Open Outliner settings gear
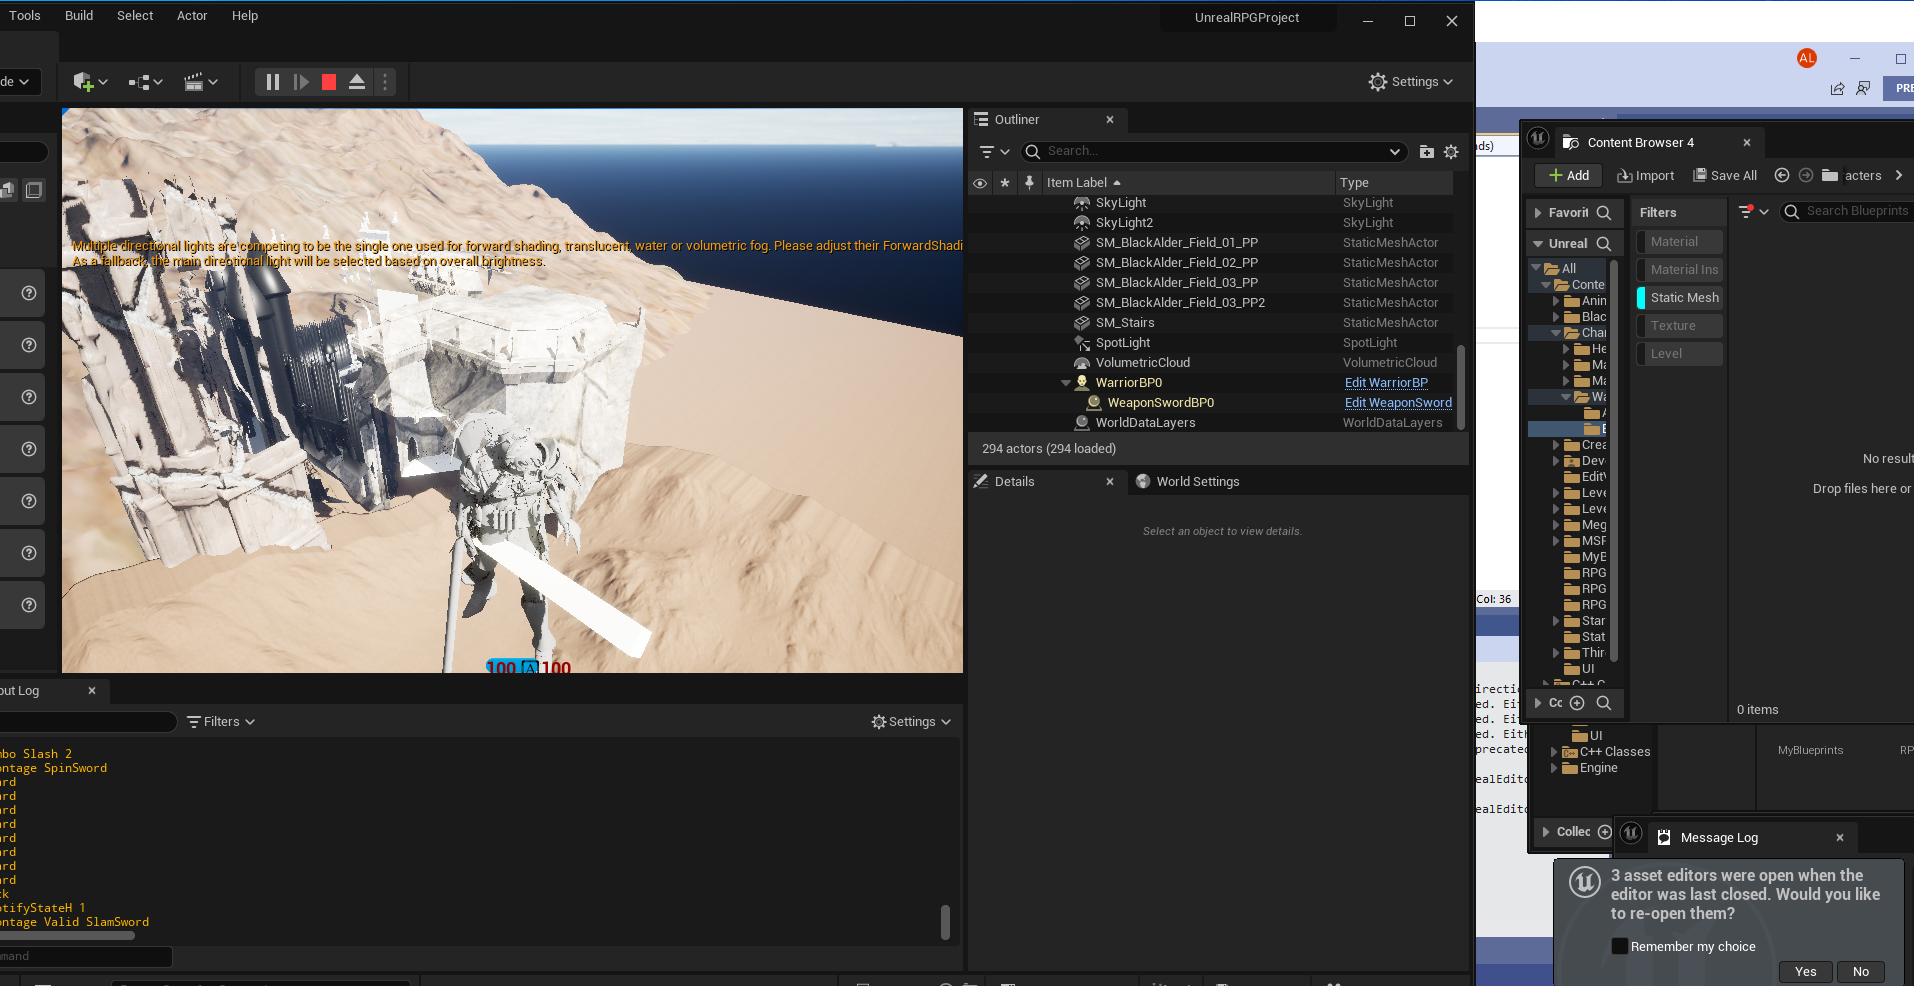Viewport: 1914px width, 986px height. 1451,152
